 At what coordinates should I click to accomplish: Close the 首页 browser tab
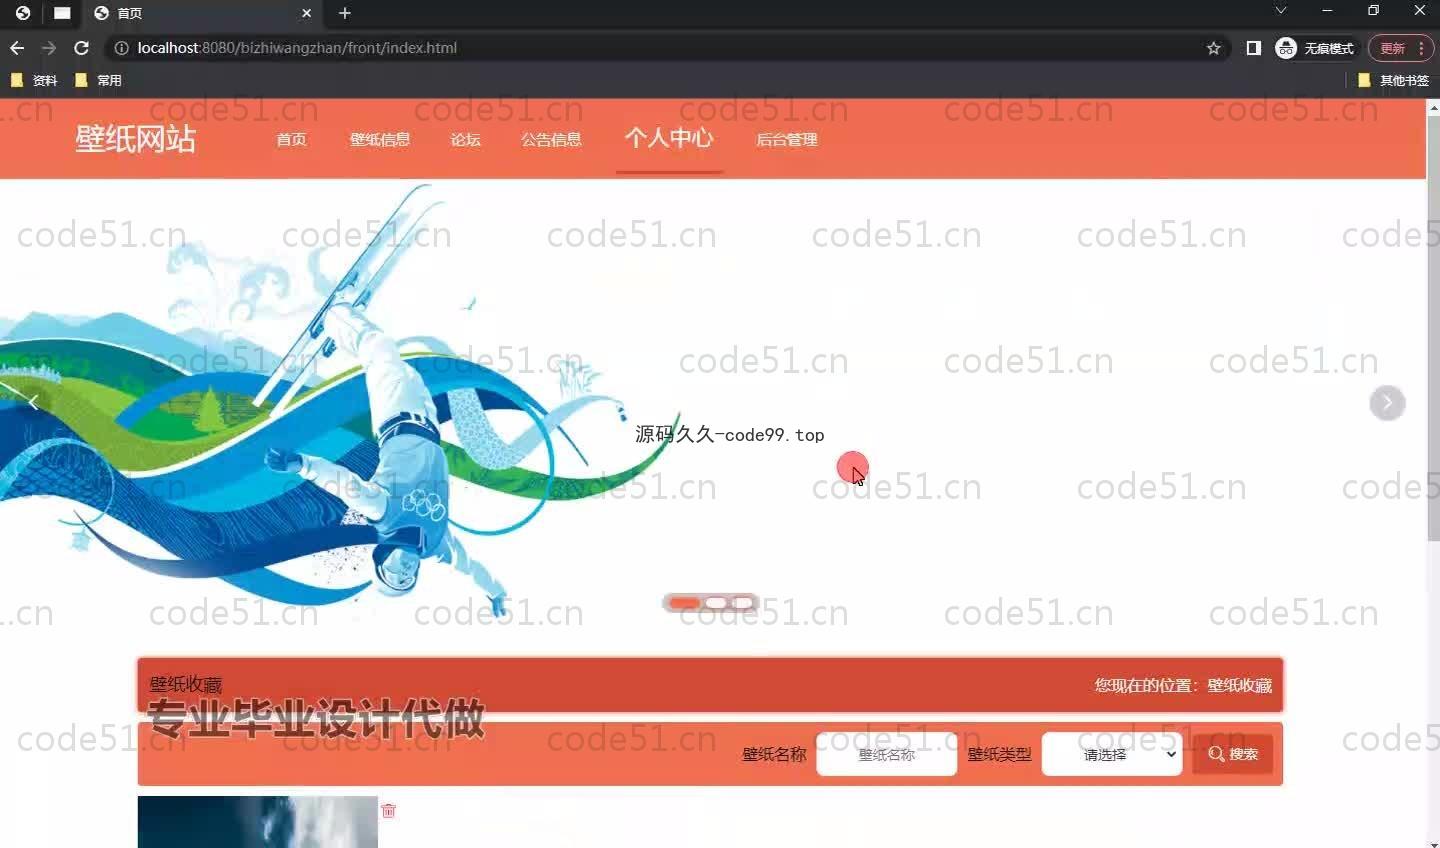[307, 13]
